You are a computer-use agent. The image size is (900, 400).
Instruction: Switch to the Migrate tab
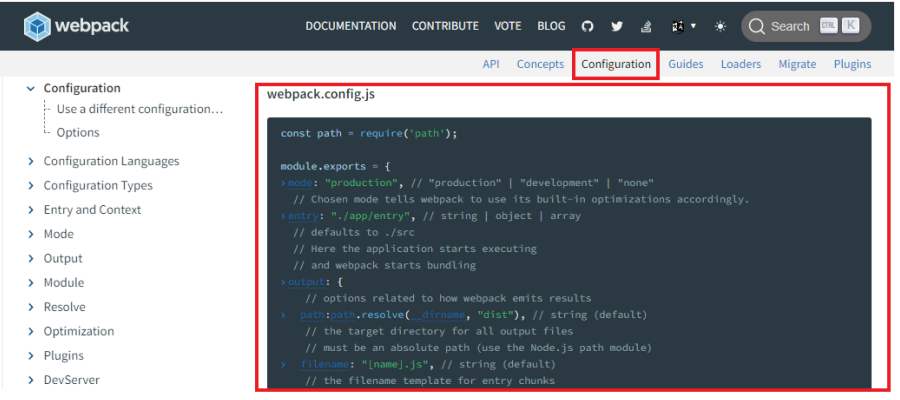click(797, 64)
